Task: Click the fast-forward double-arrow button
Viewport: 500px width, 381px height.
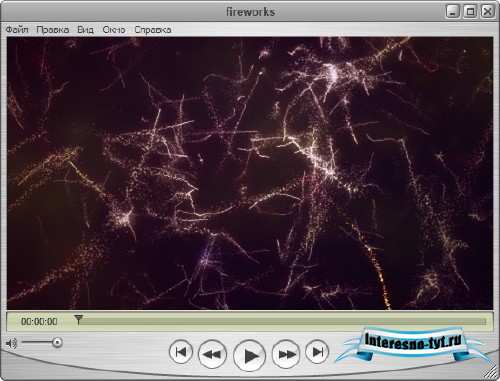Action: (x=286, y=354)
